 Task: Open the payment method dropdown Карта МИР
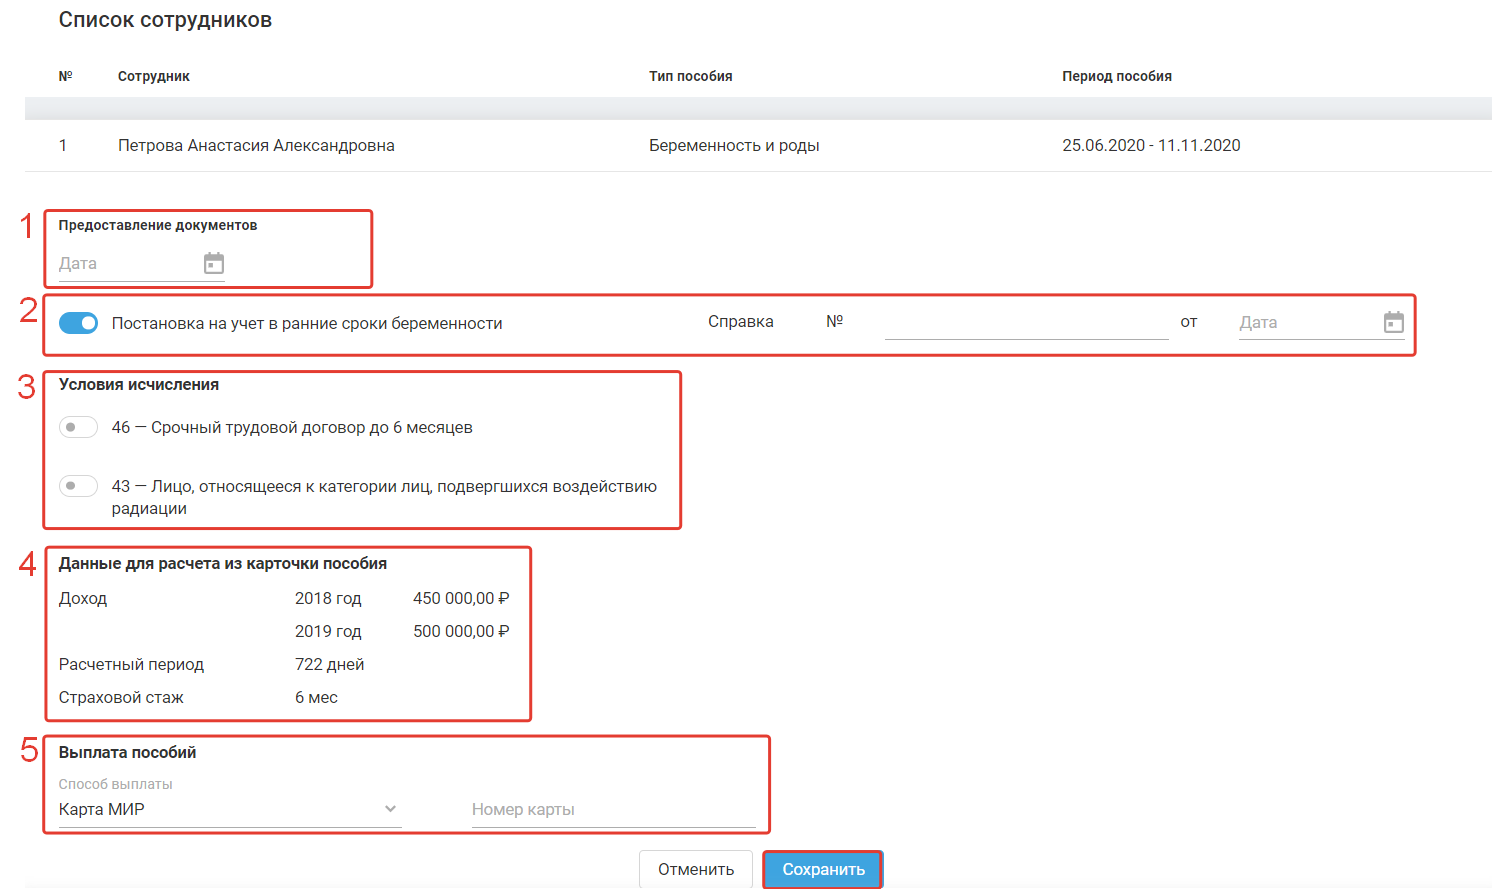coord(230,809)
